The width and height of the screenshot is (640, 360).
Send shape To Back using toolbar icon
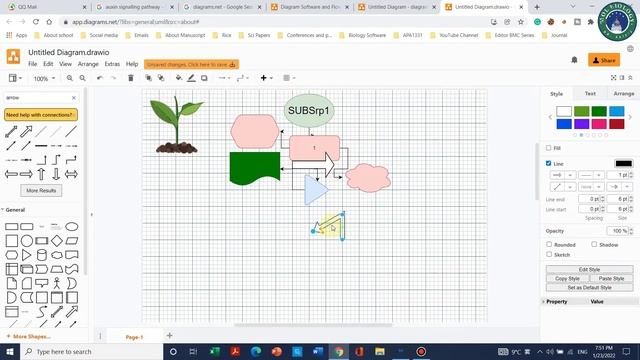[161, 78]
